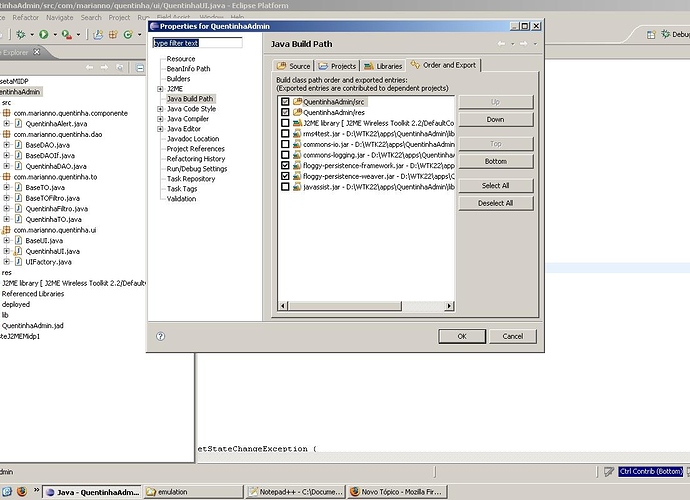The image size is (690, 500).
Task: Check the J2ME library export checkbox
Action: [x=285, y=123]
